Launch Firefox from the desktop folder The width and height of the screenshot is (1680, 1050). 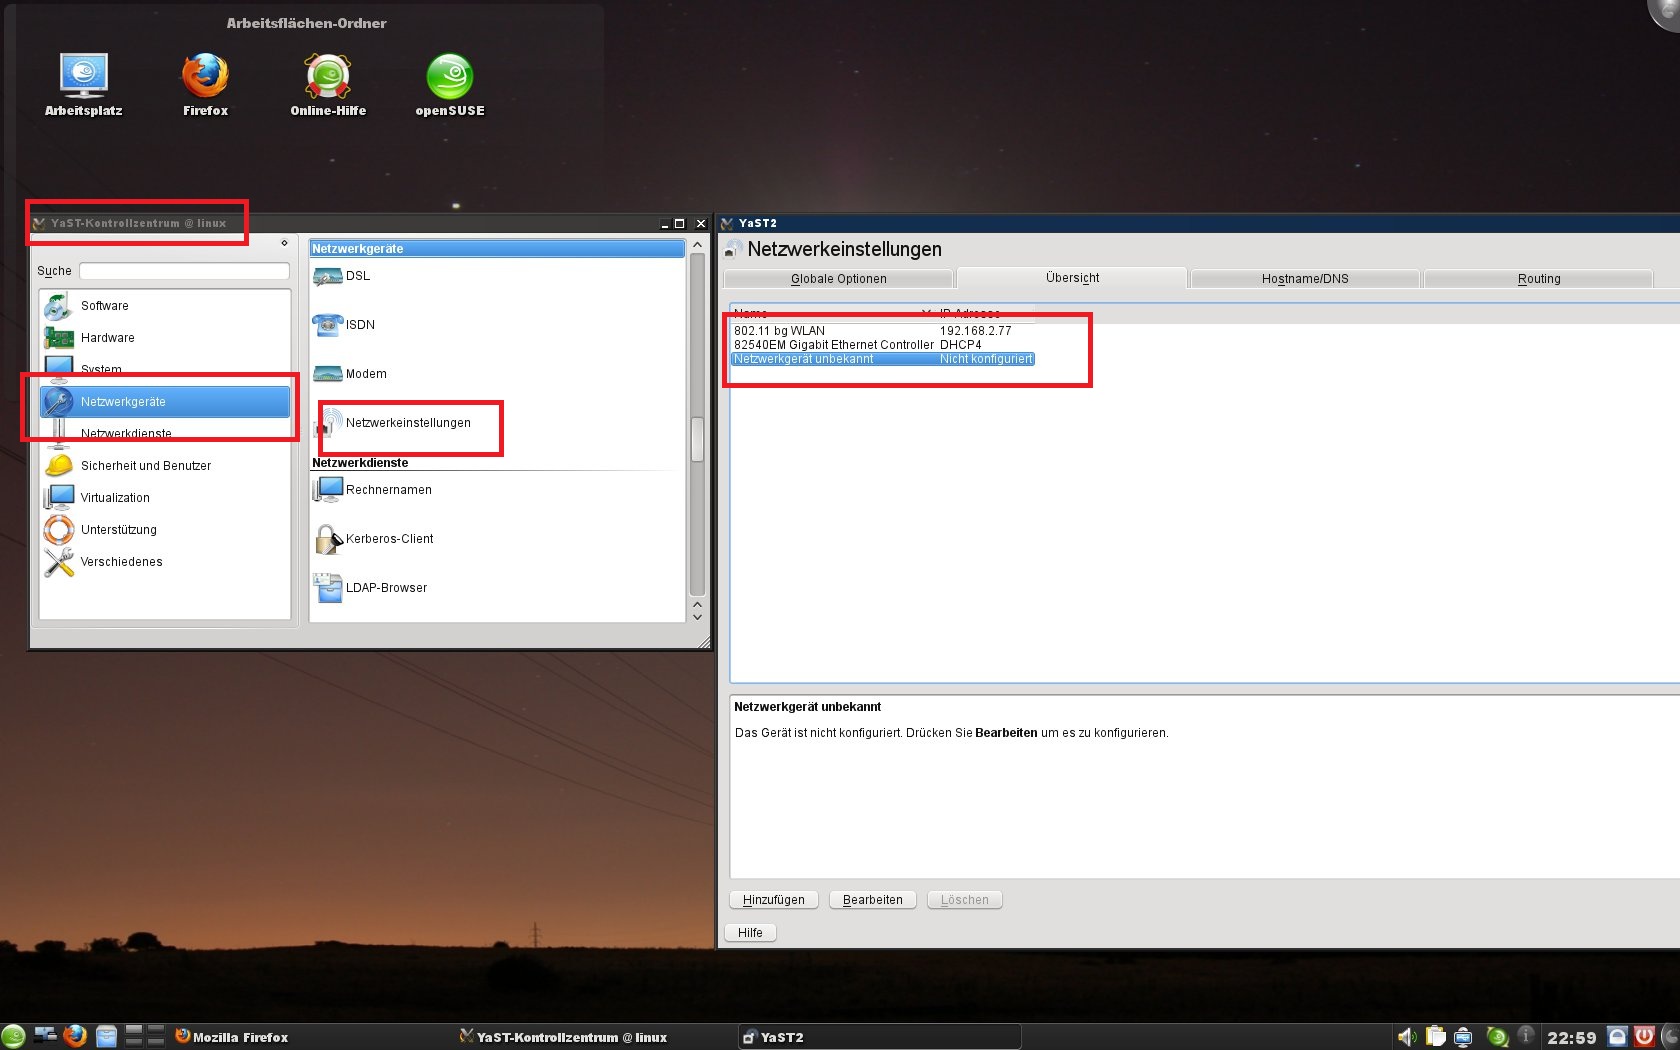click(x=205, y=85)
